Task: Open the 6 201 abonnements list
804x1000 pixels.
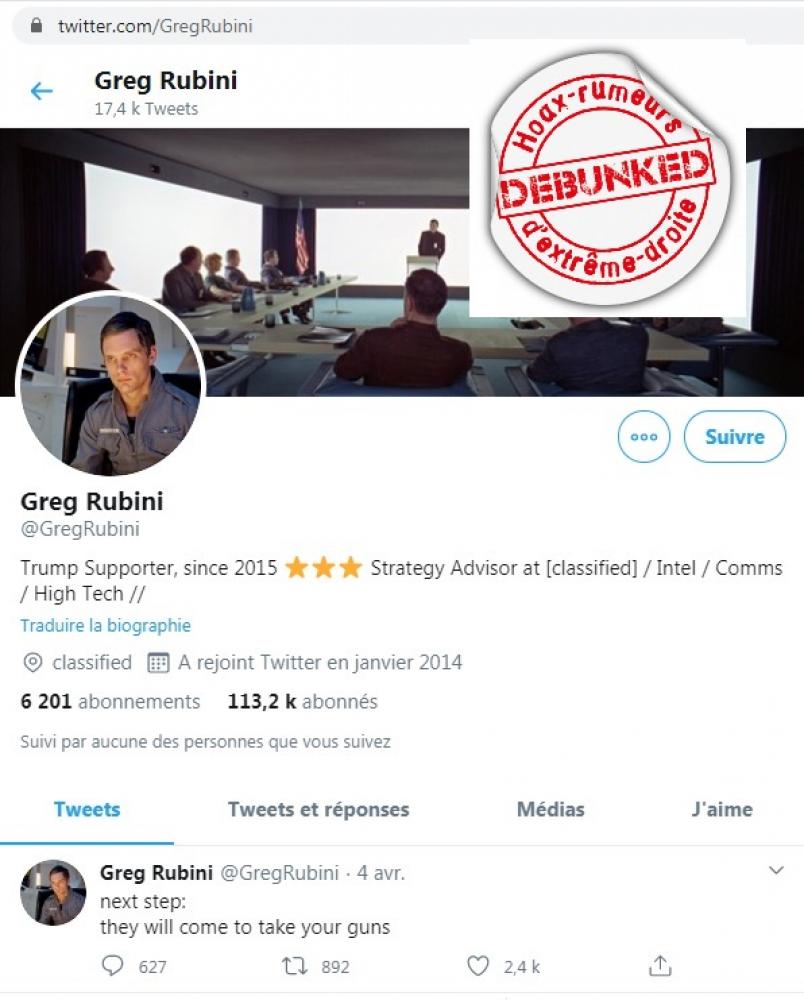Action: [110, 702]
